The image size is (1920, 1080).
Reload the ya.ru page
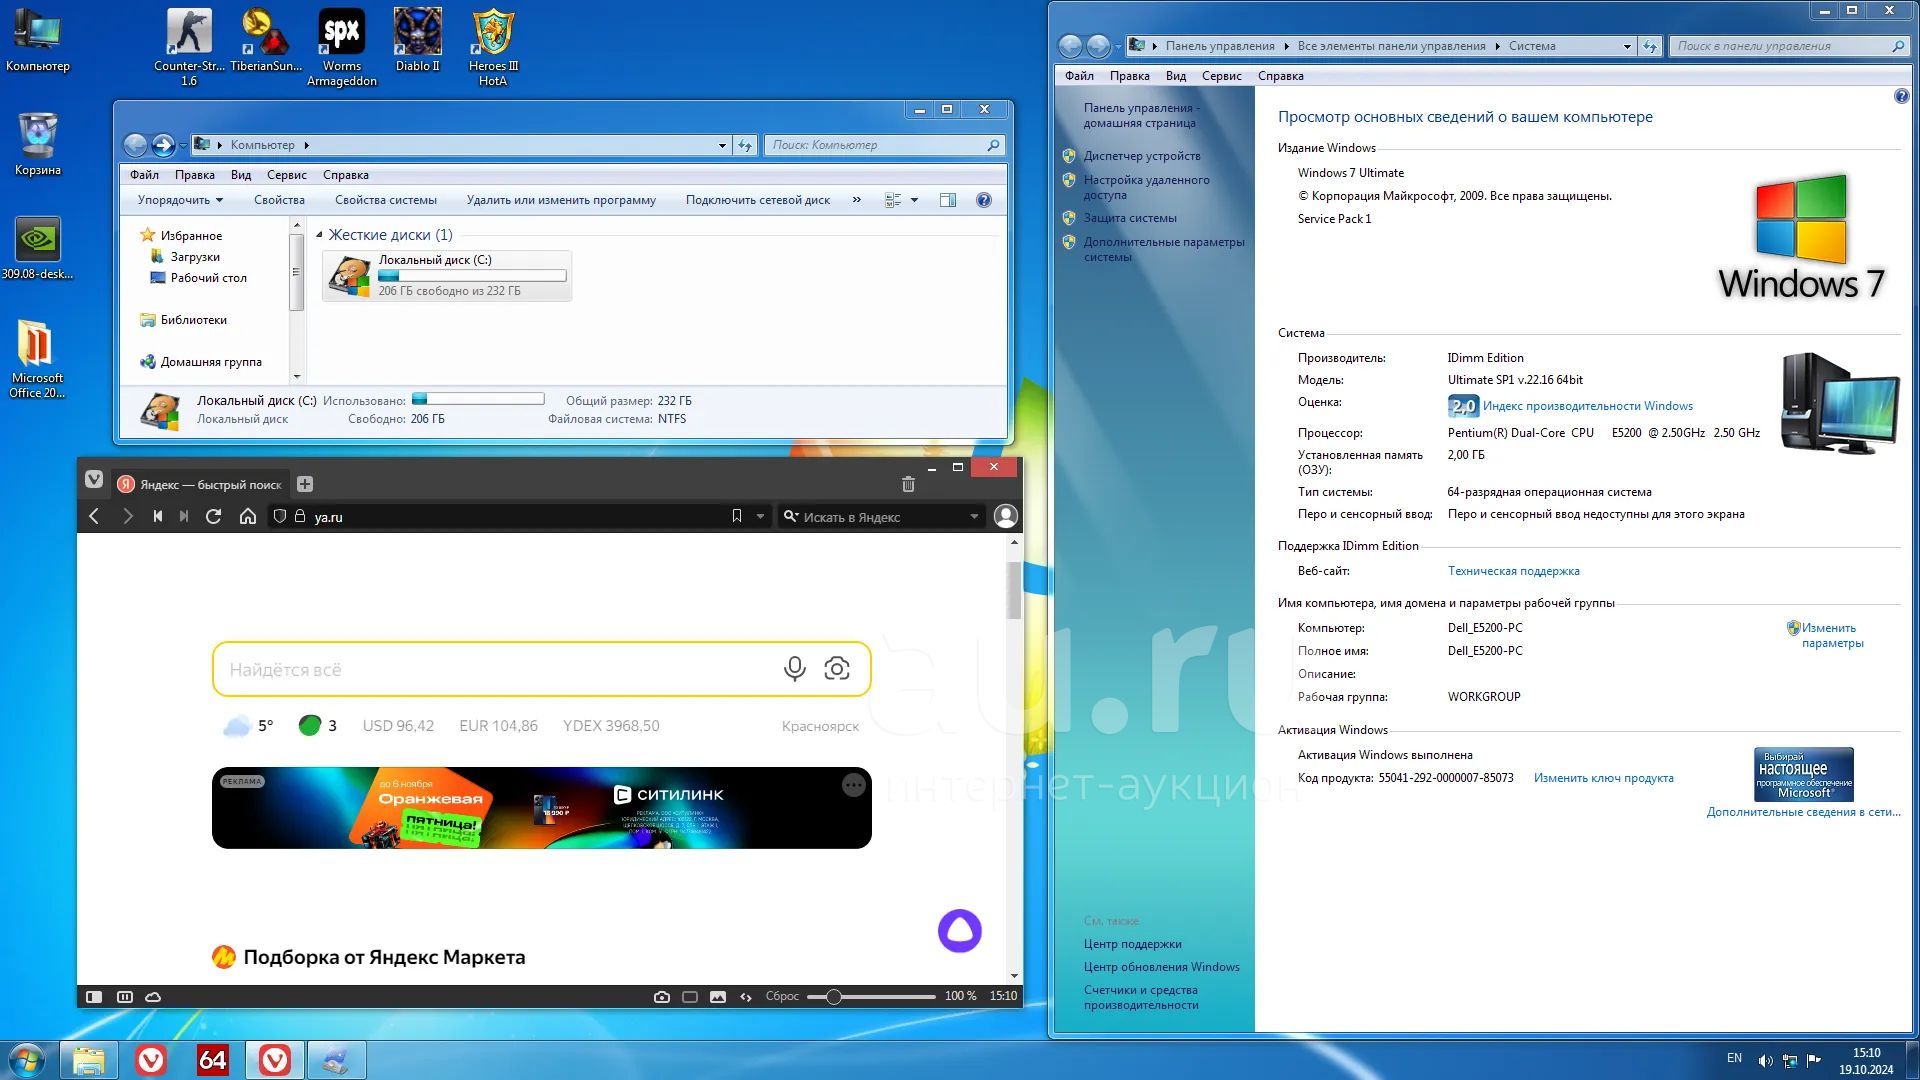(213, 516)
